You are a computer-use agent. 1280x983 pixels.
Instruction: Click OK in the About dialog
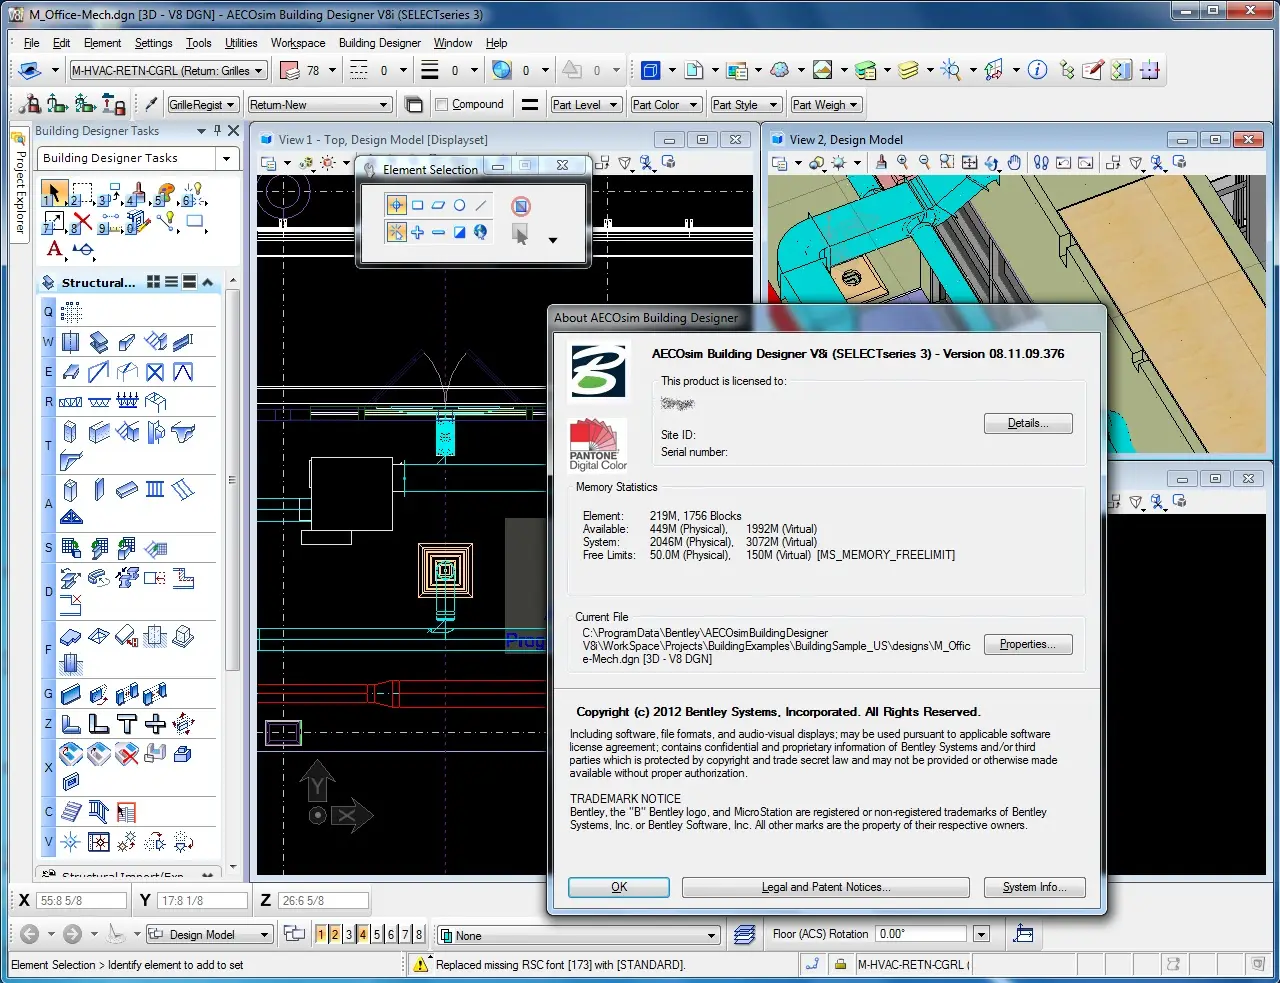[619, 887]
